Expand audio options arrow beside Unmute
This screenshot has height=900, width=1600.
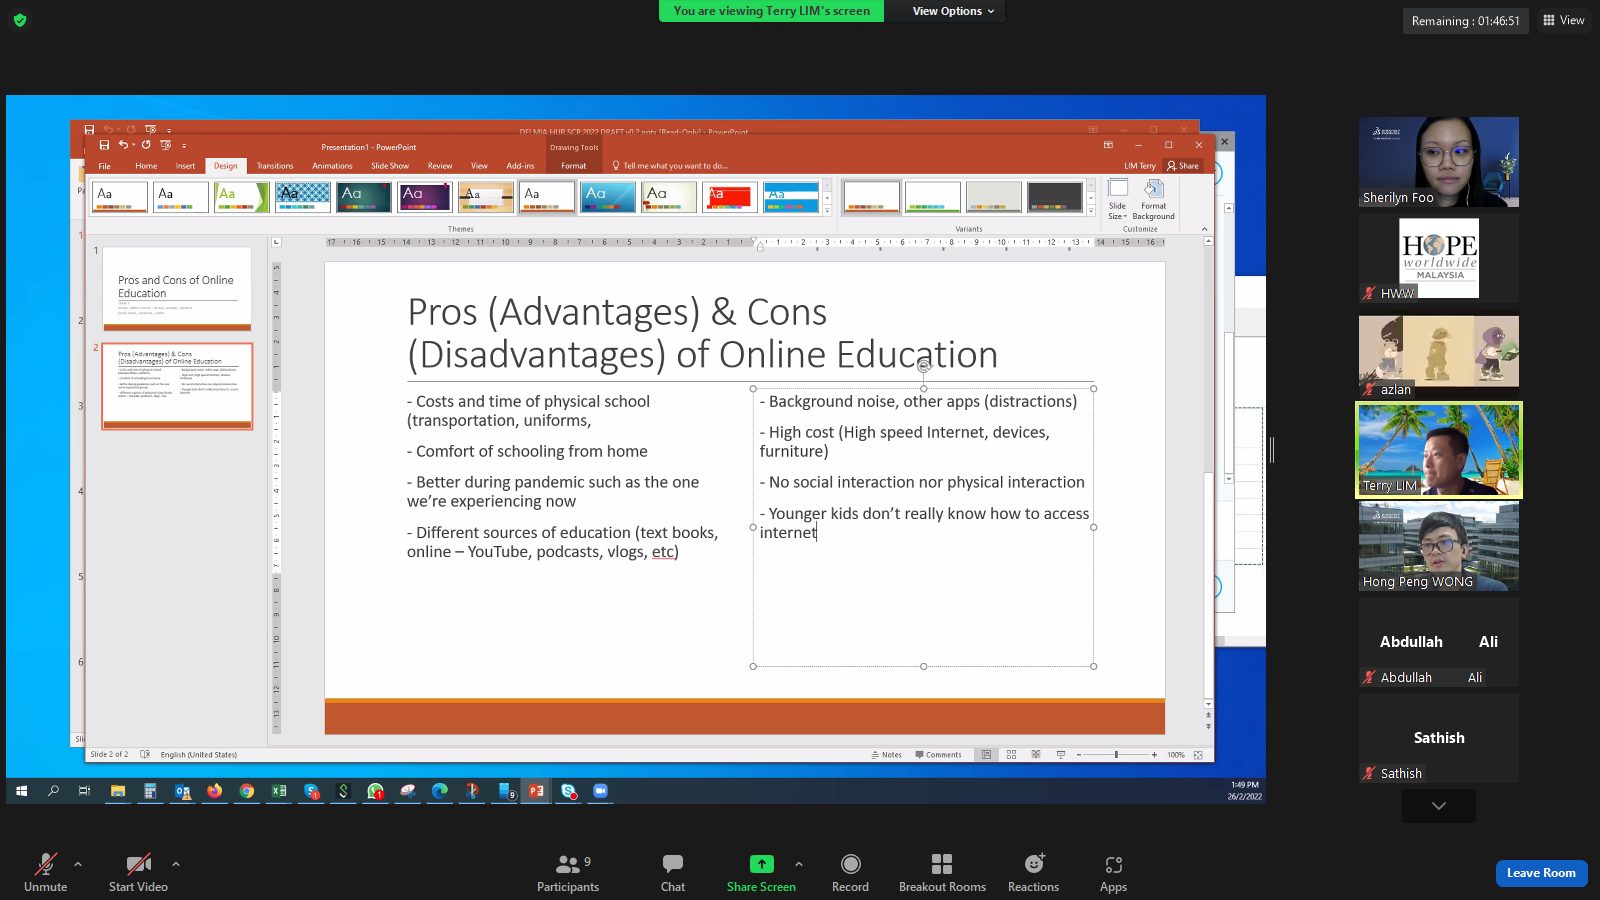[78, 864]
